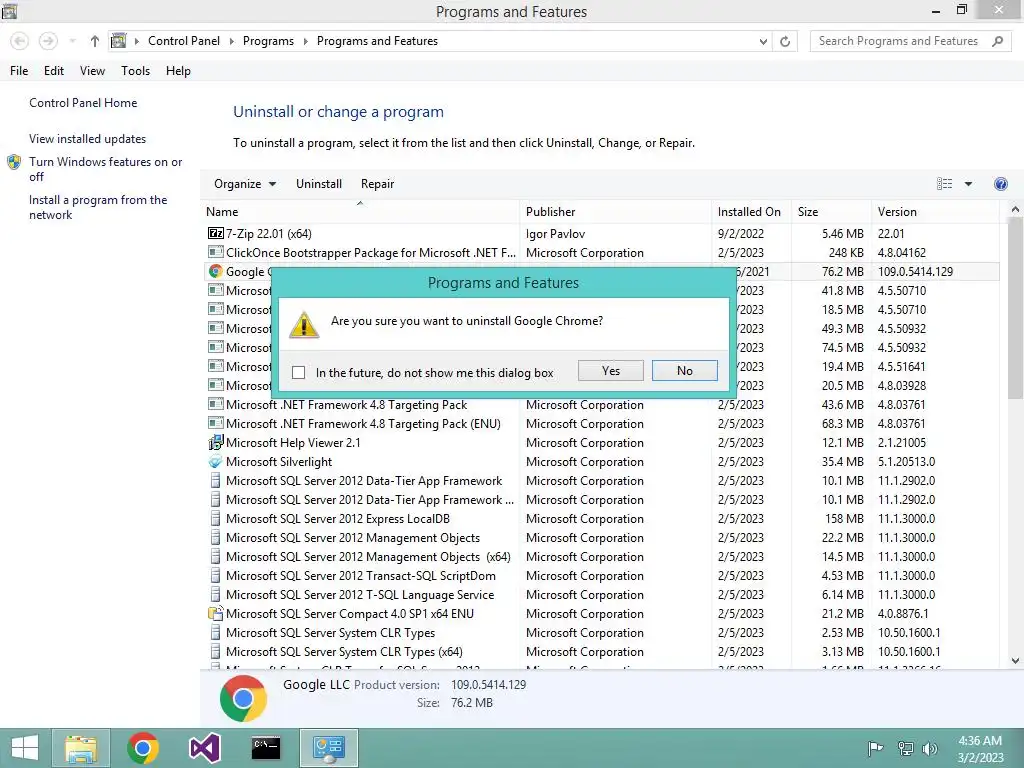Open File Explorer from the taskbar

coord(81,748)
